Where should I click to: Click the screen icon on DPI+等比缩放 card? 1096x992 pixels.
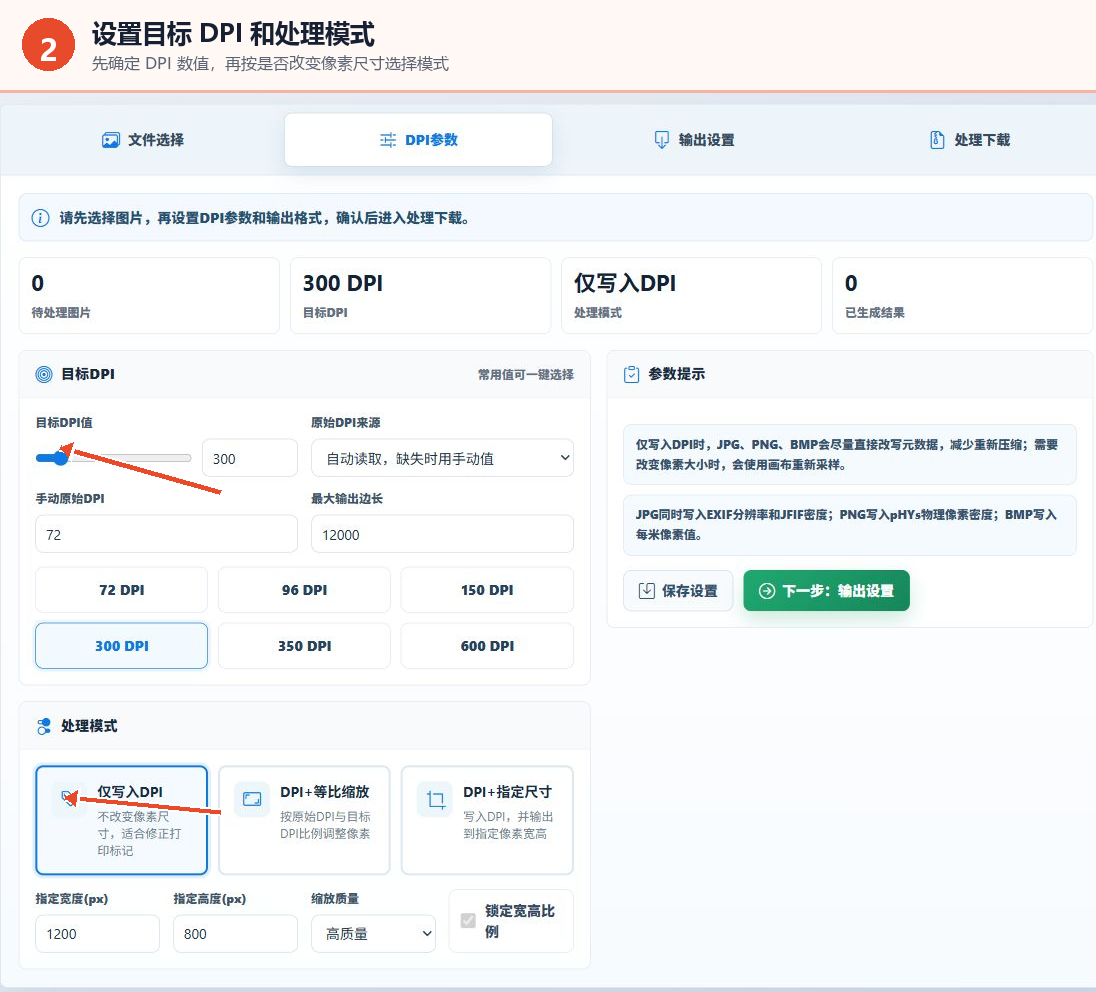coord(252,799)
